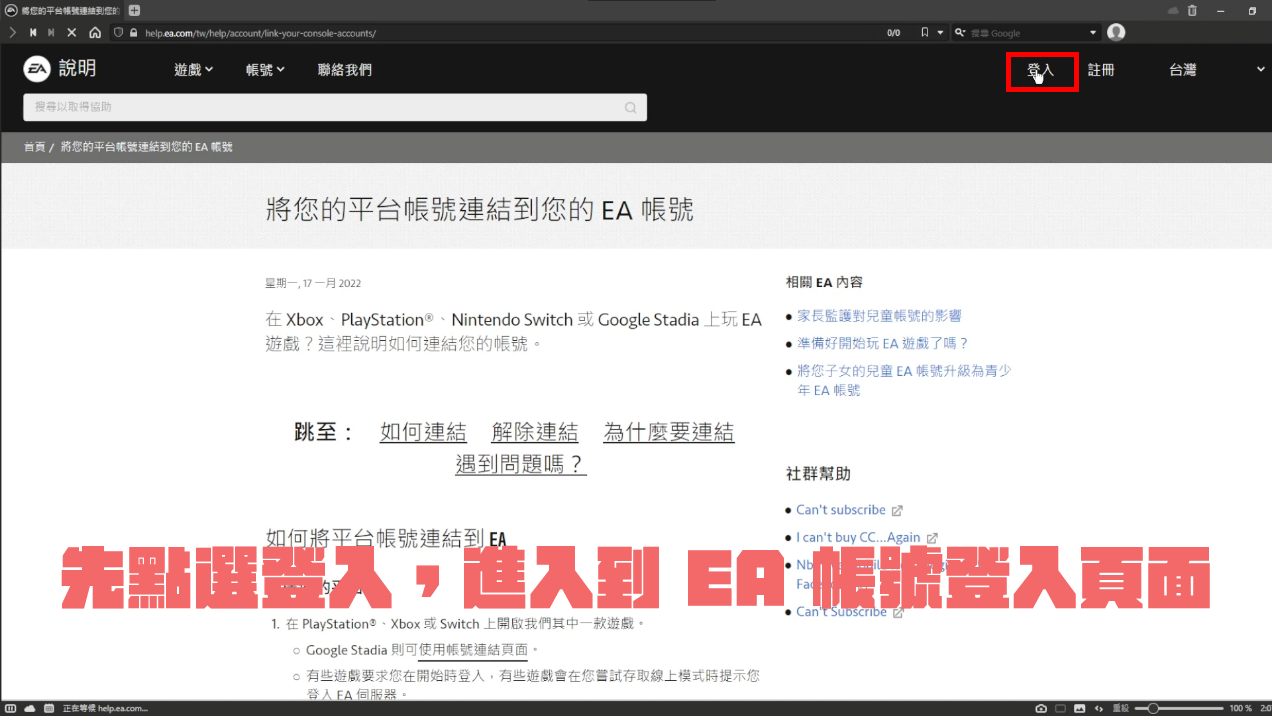1272x716 pixels.
Task: Open the closed-tabs trash icon
Action: pyautogui.click(x=1192, y=10)
